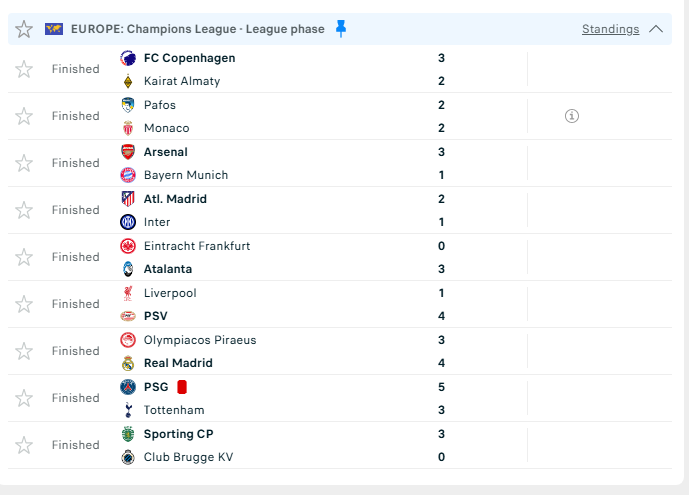This screenshot has width=689, height=495.
Task: Click the info icon in Pafos match row
Action: point(572,116)
